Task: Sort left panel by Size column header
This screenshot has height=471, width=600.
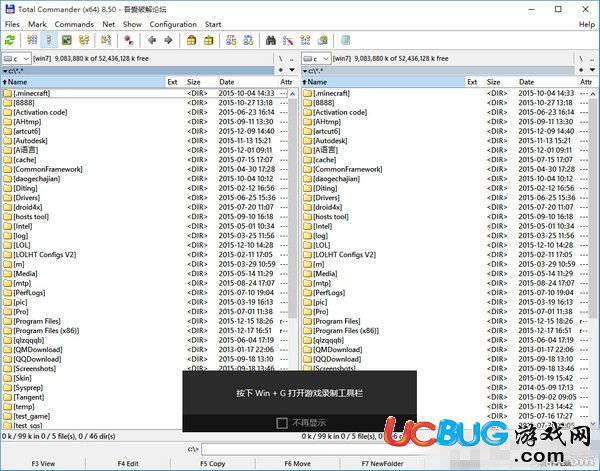Action: 194,82
